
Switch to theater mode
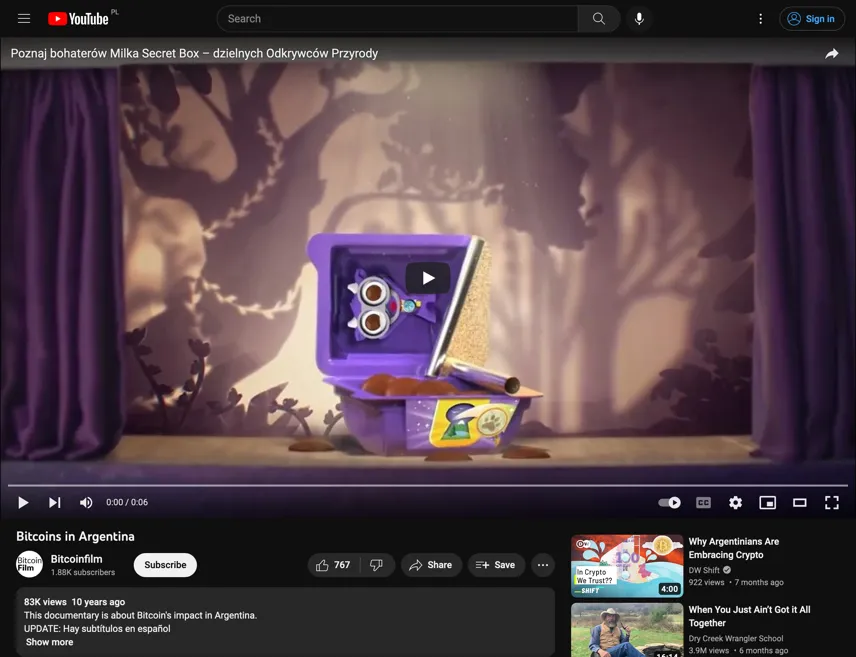coord(800,502)
